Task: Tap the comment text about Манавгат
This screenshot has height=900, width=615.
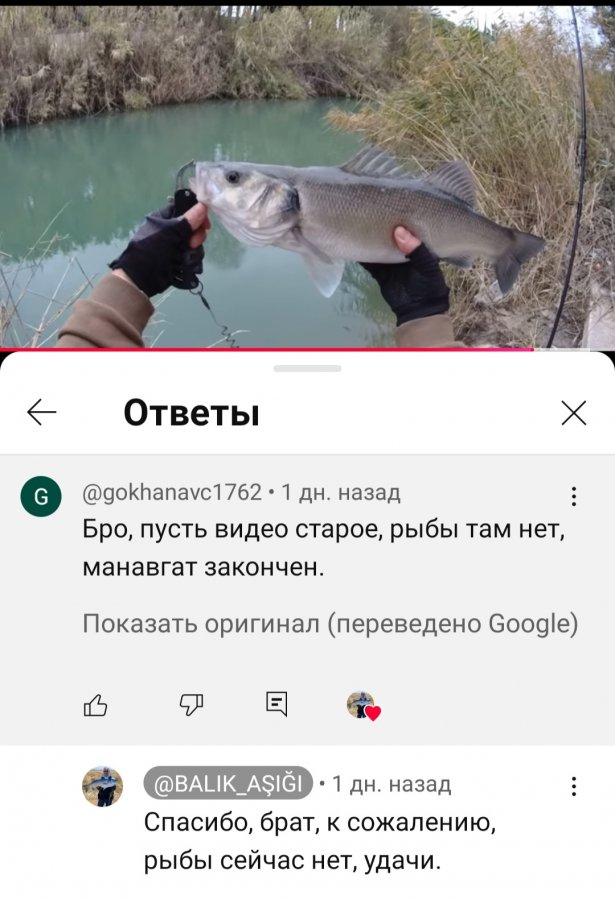Action: click(x=324, y=548)
